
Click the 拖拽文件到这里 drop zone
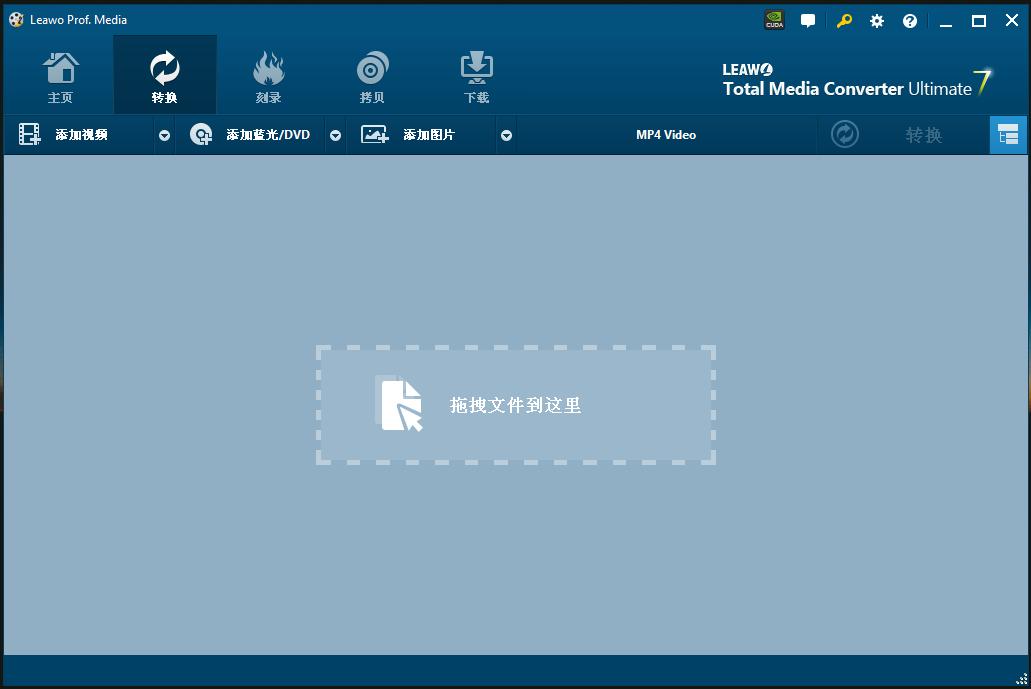point(515,405)
